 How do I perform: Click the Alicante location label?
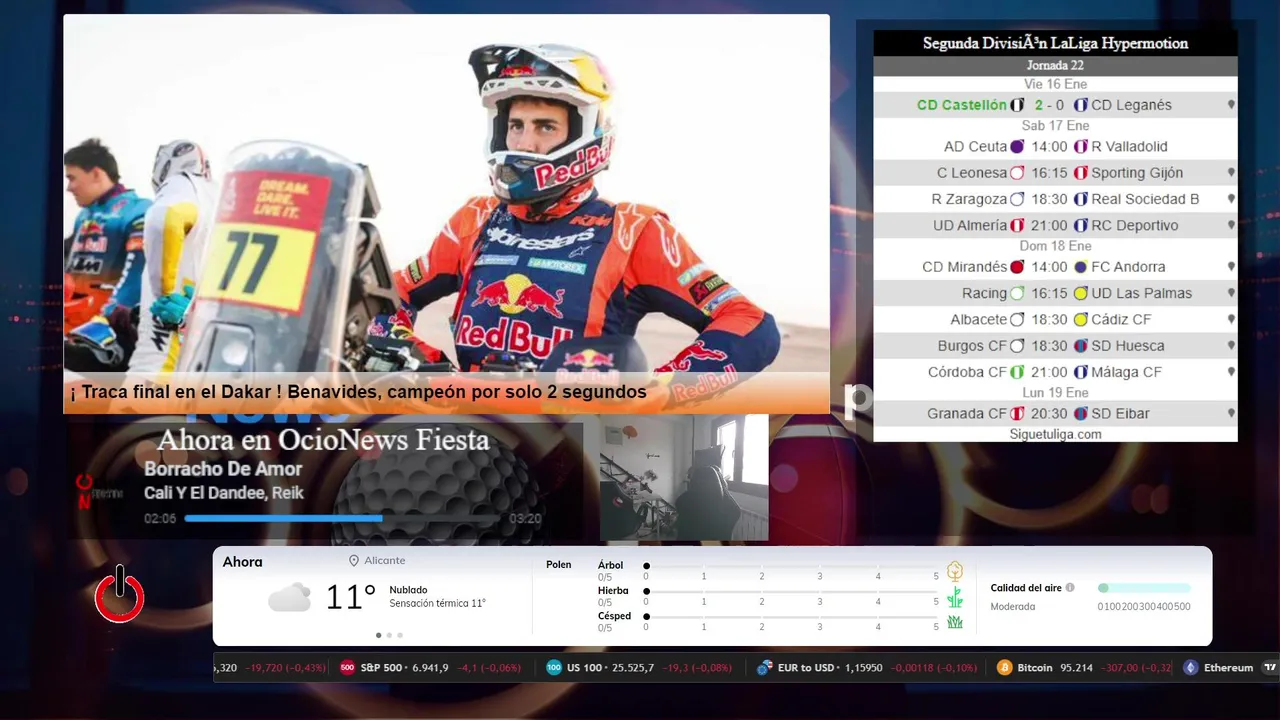(x=385, y=561)
